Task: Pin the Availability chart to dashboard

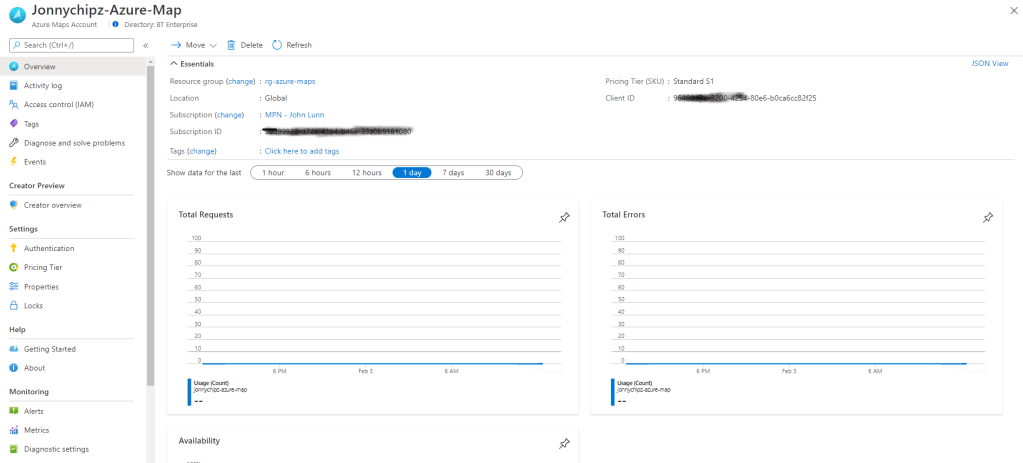Action: (x=564, y=443)
